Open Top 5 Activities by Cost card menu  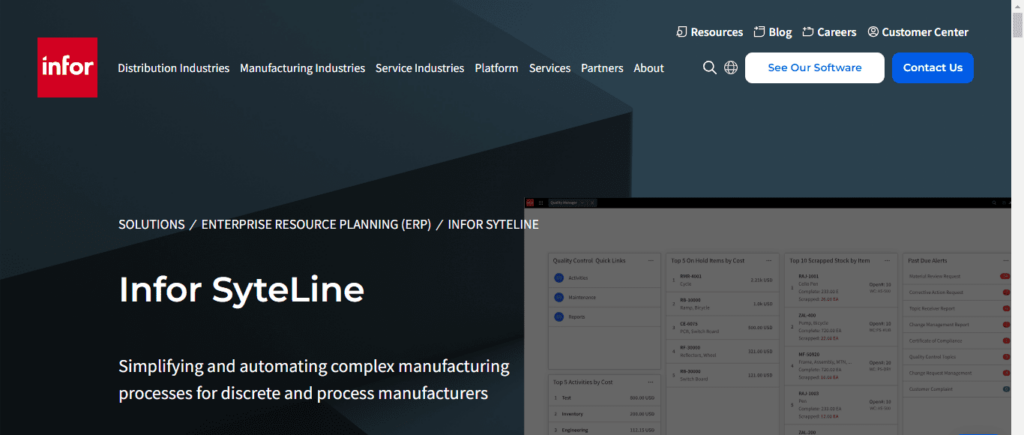point(650,382)
